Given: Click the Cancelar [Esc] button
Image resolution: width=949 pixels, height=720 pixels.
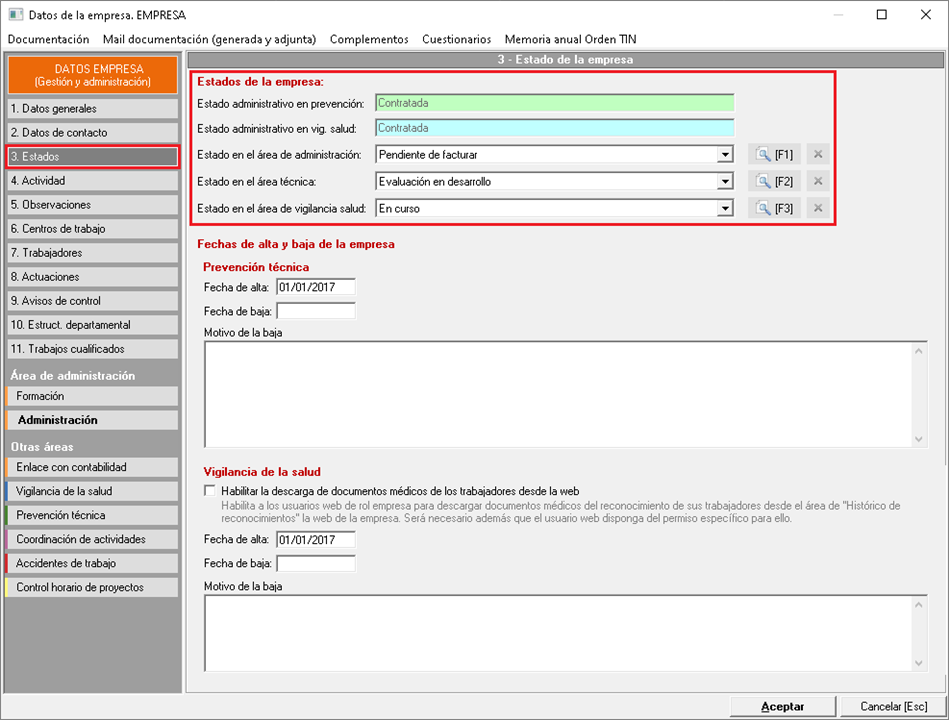Looking at the screenshot, I should 893,706.
